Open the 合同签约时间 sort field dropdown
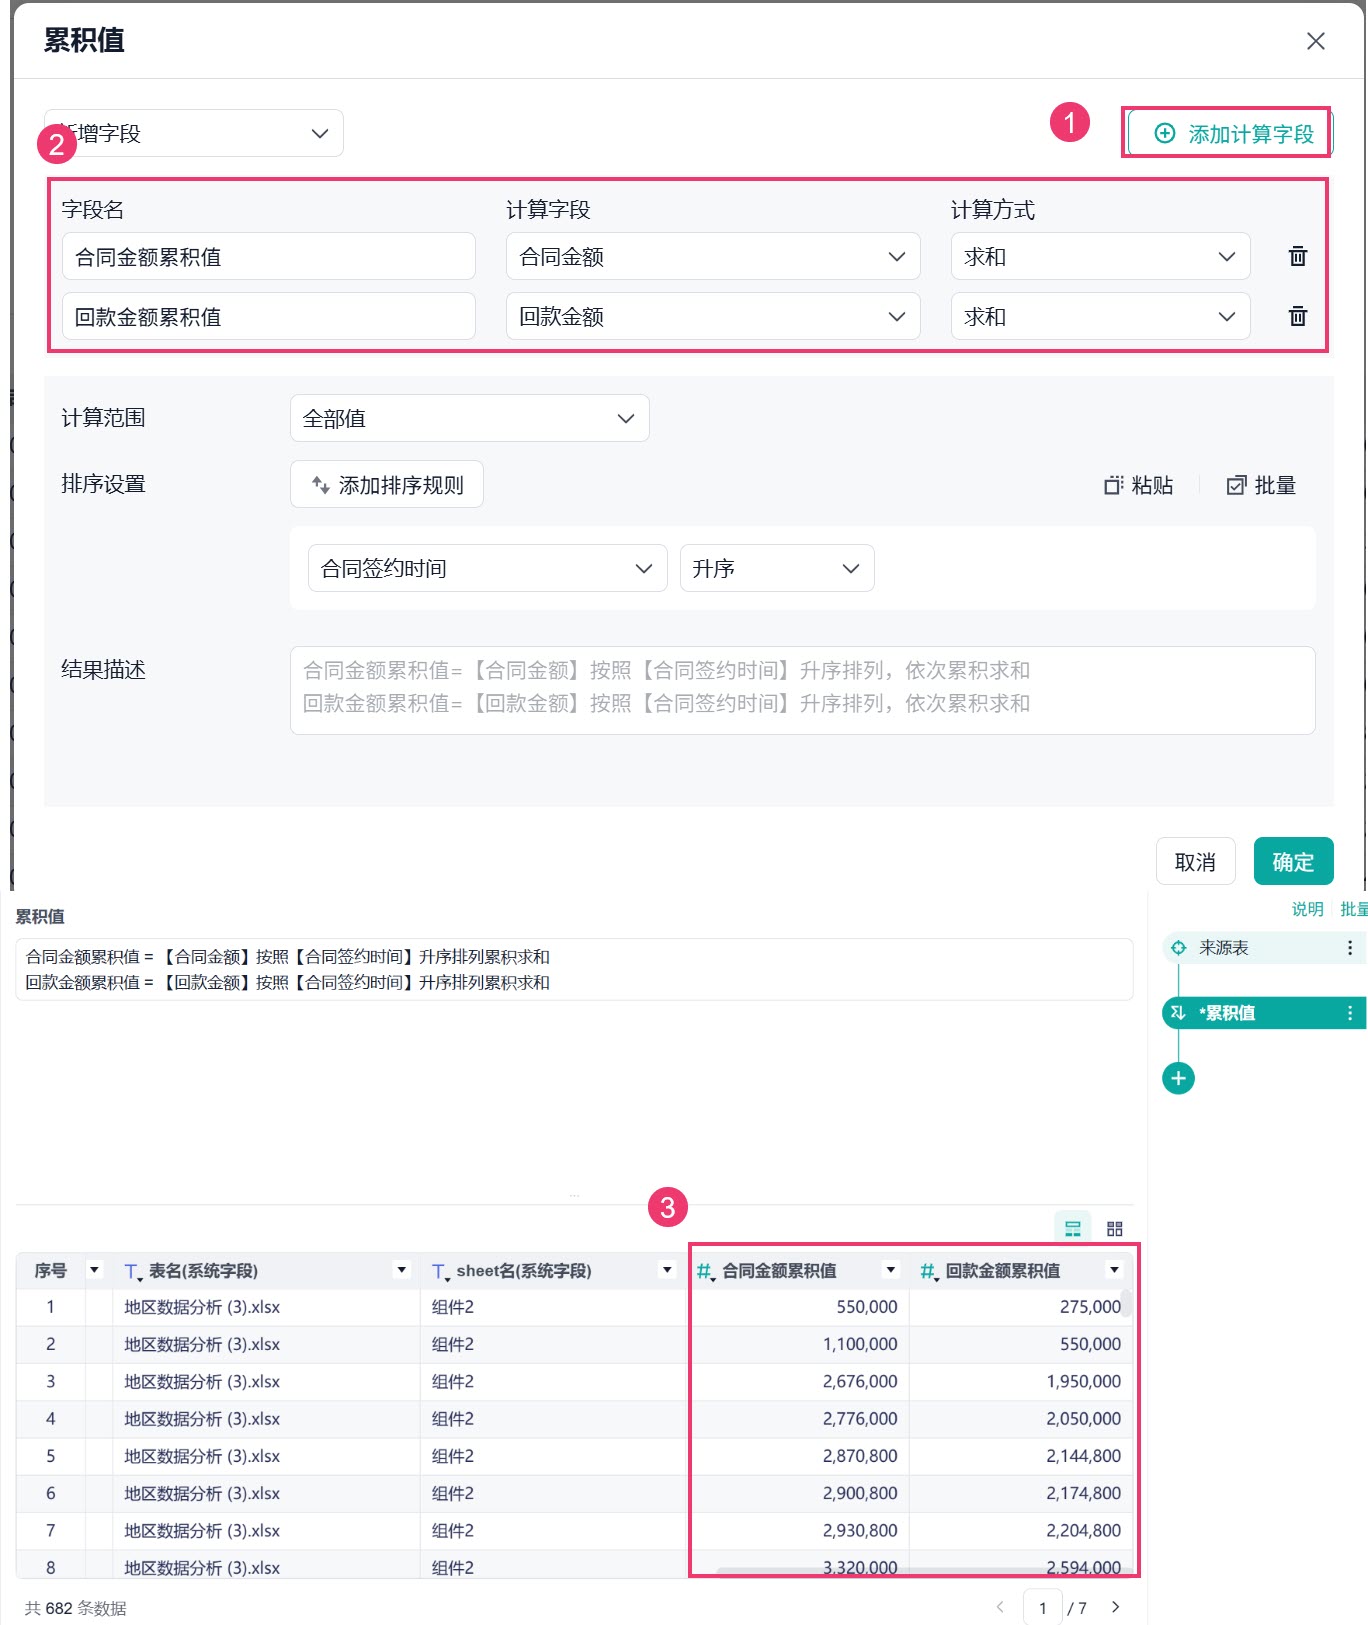Image resolution: width=1368 pixels, height=1625 pixels. (487, 568)
